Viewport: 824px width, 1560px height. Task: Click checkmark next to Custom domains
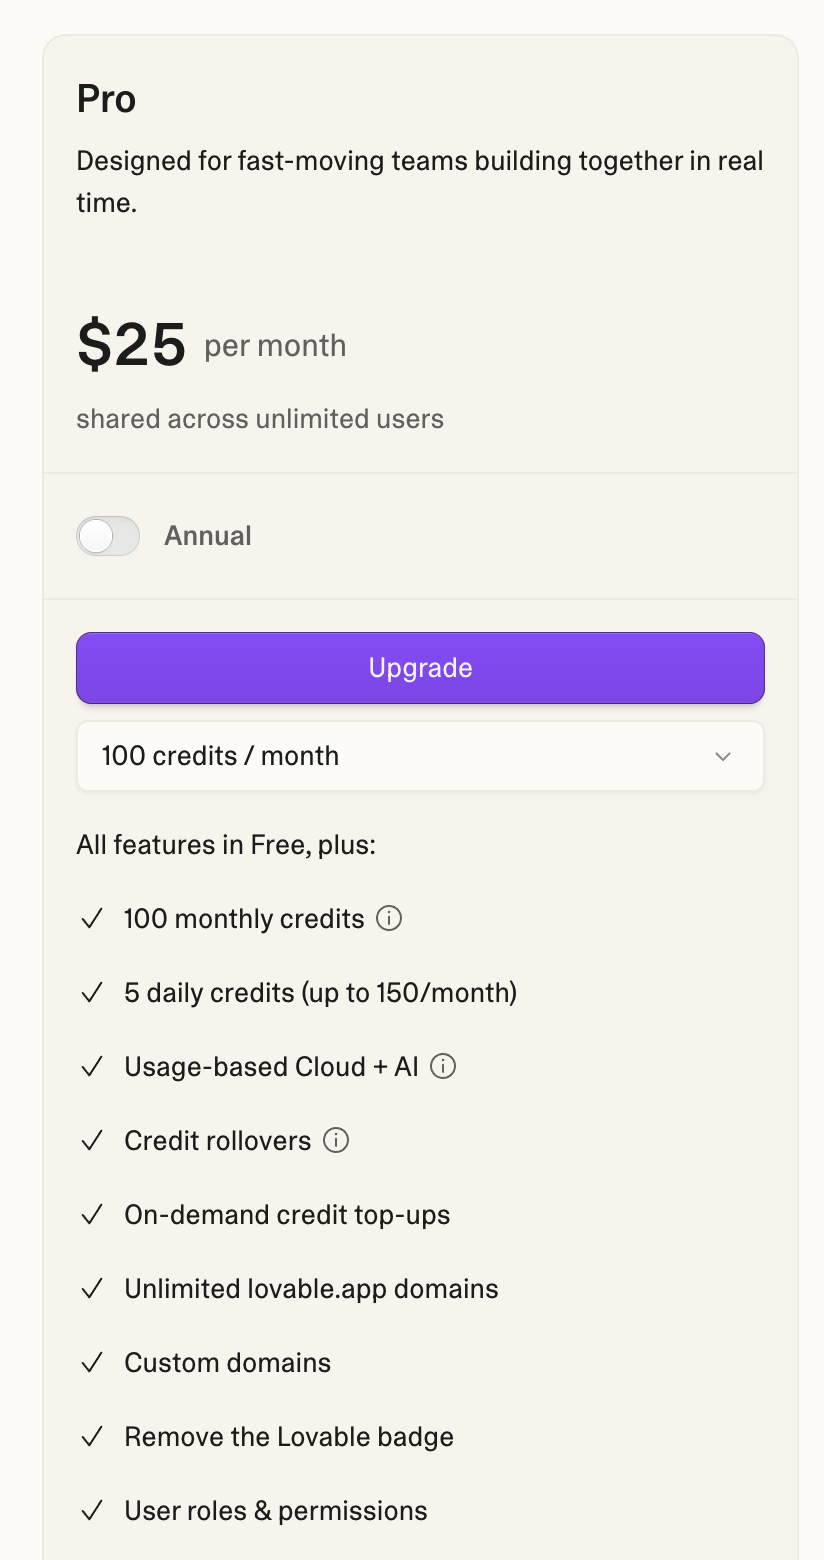92,1362
